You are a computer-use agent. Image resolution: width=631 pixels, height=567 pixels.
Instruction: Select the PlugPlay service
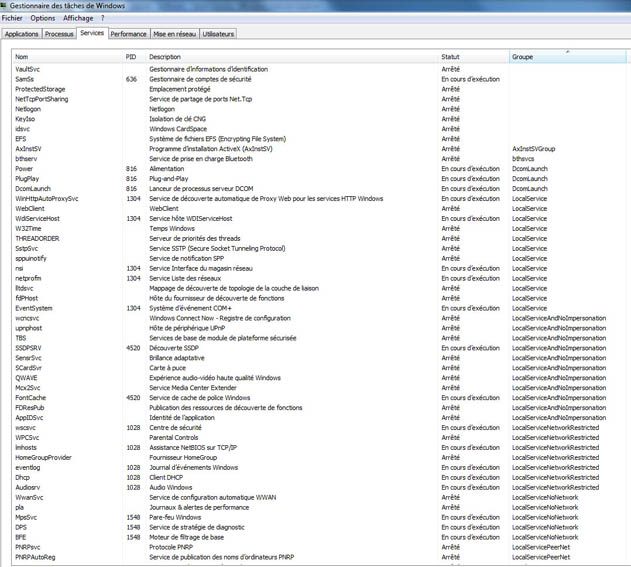27,179
